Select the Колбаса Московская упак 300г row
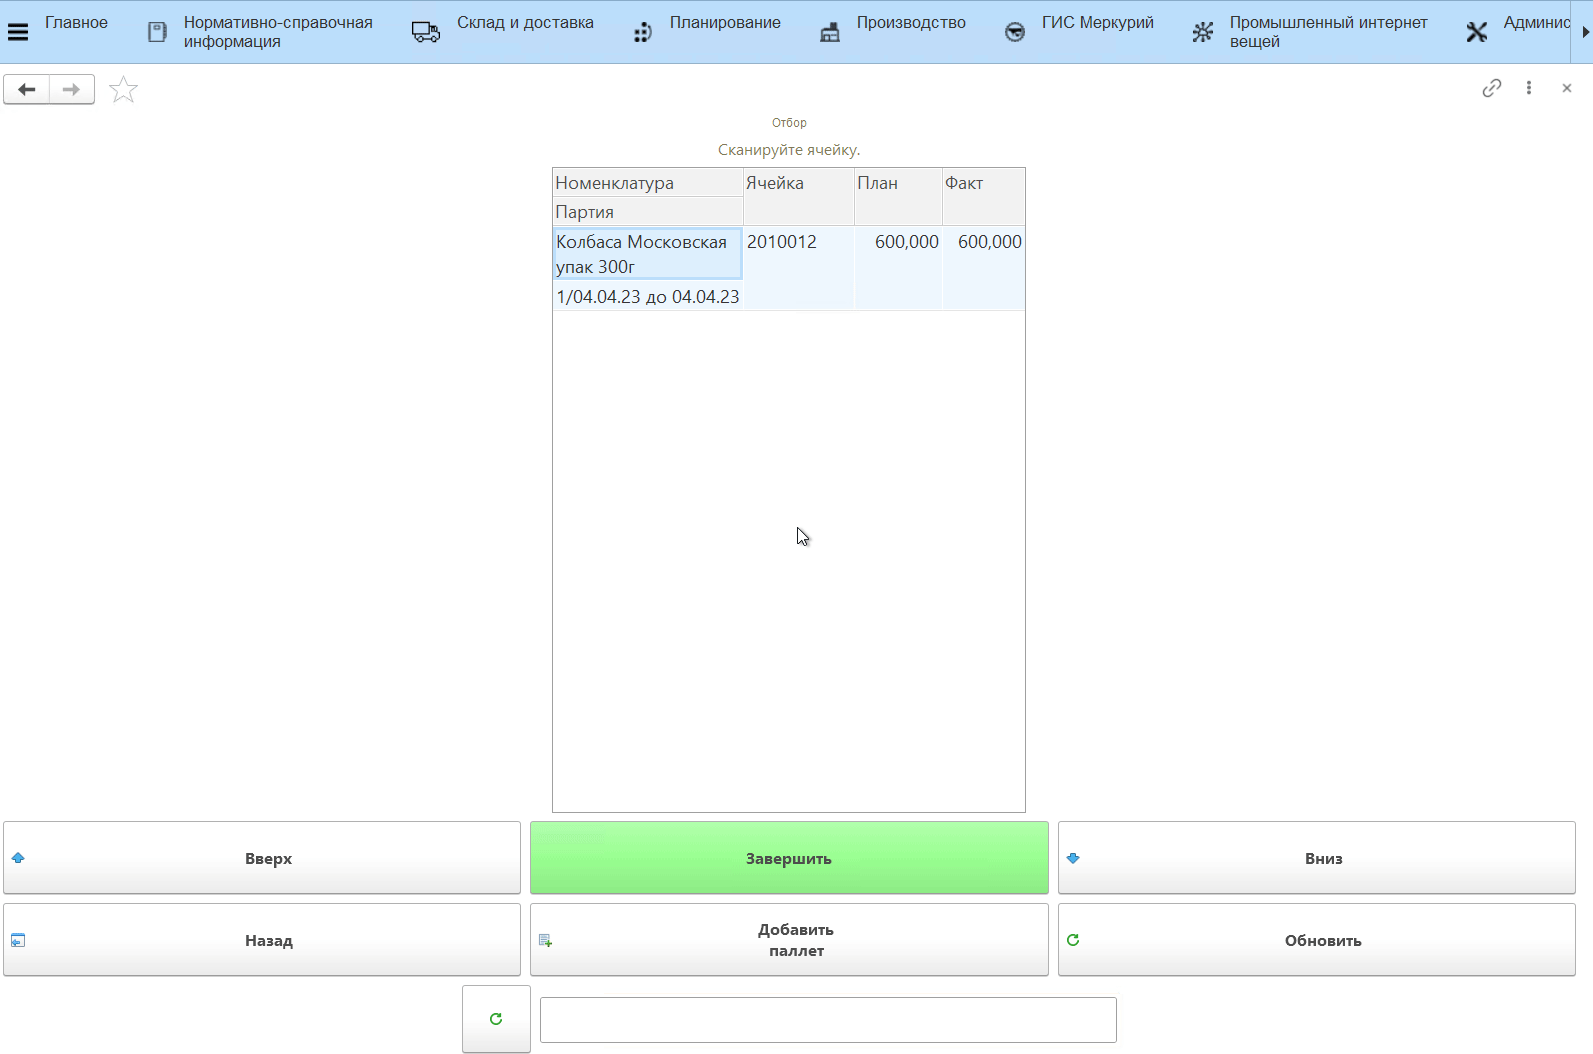 click(646, 254)
